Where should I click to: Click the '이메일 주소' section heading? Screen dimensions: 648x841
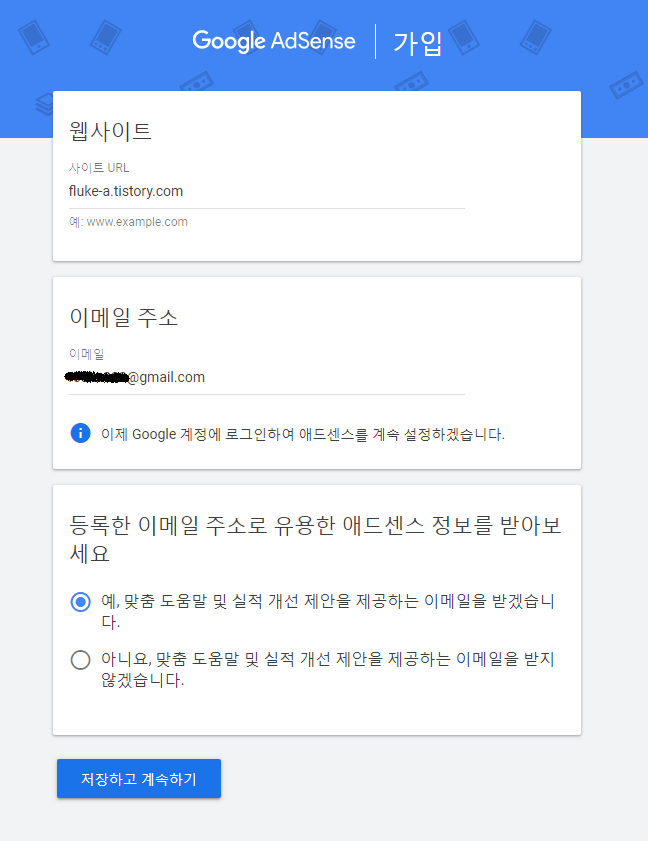pyautogui.click(x=123, y=318)
